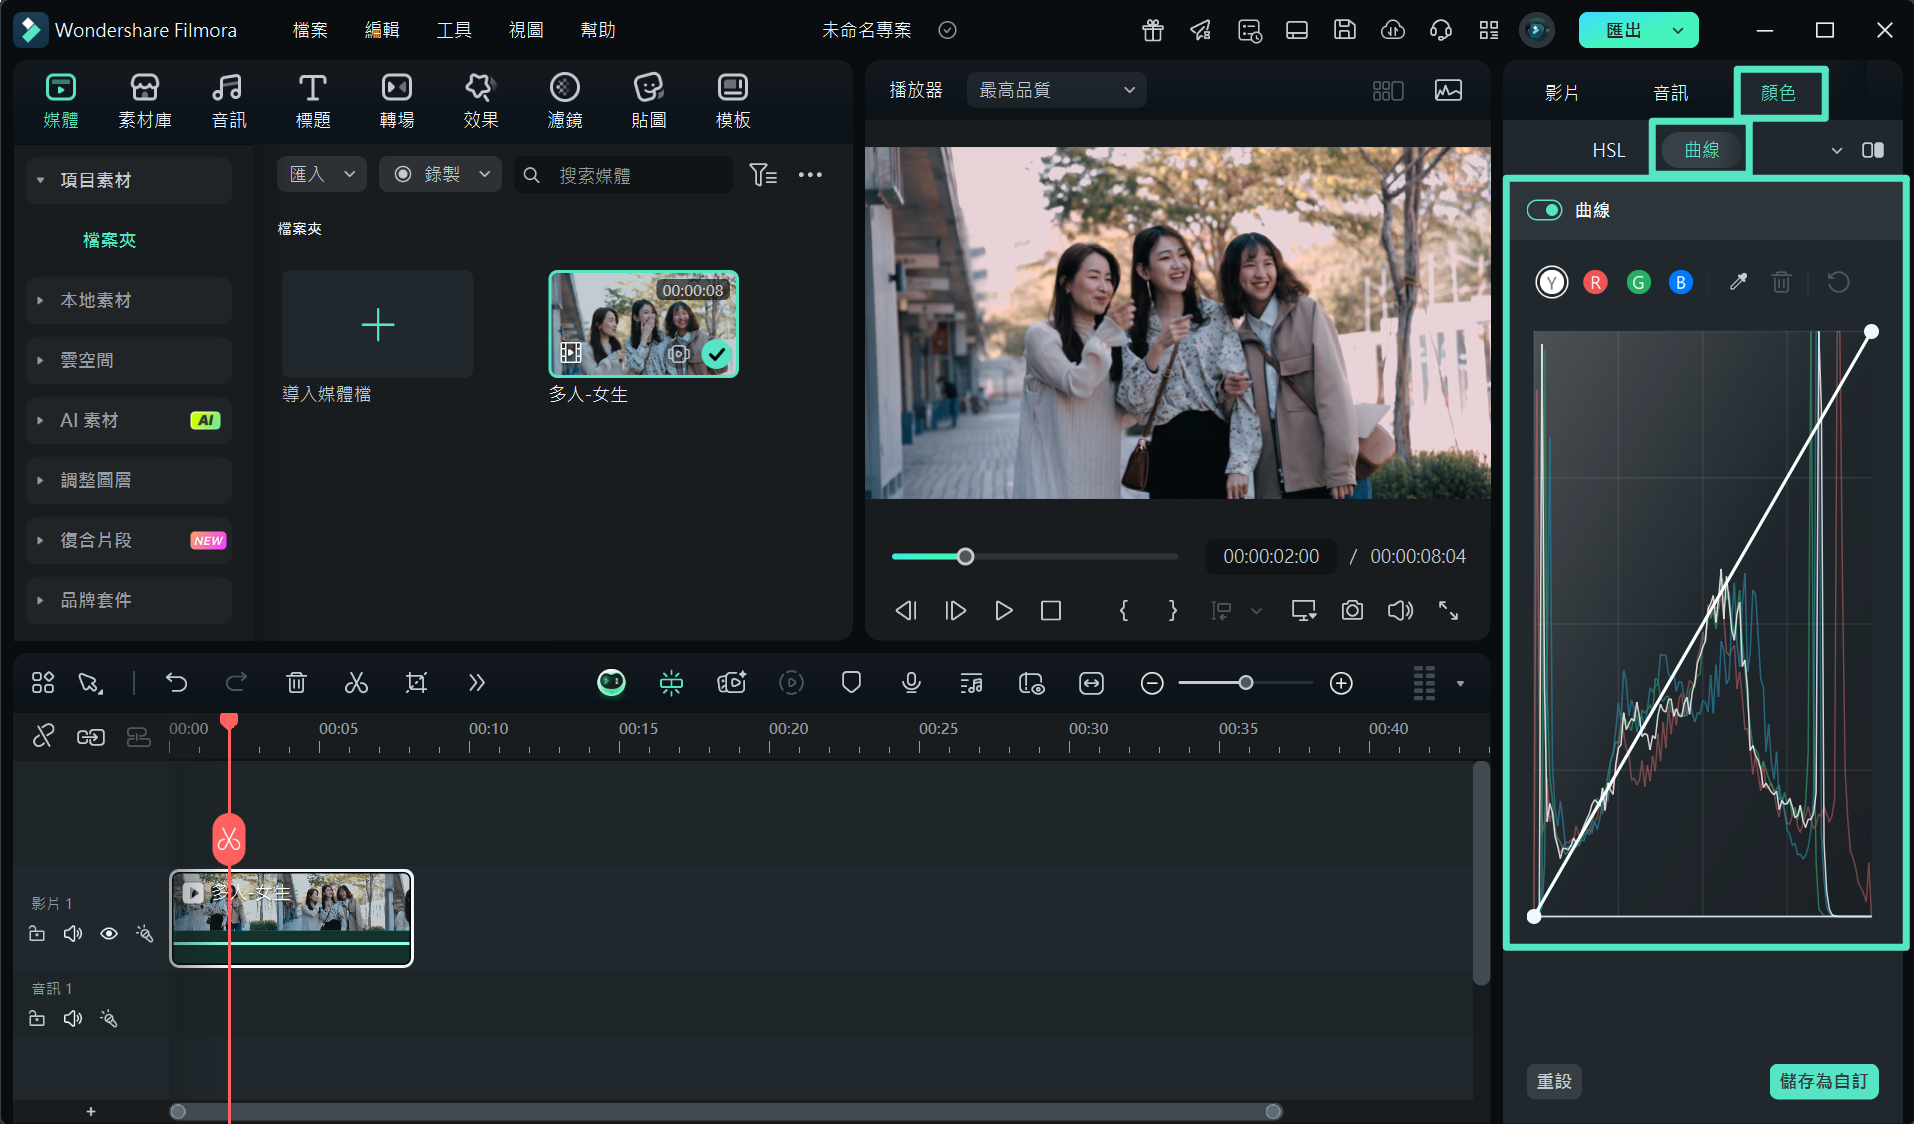Mute the 影片 1 track speaker

coord(73,933)
